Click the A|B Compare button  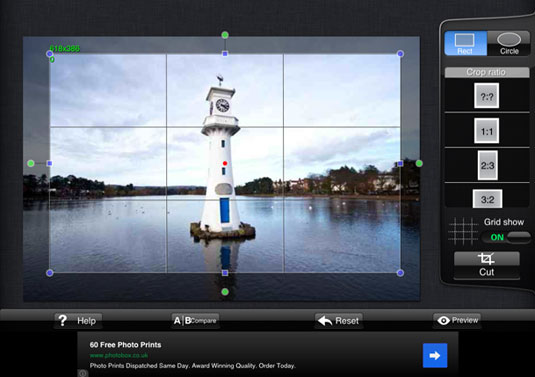pos(195,321)
